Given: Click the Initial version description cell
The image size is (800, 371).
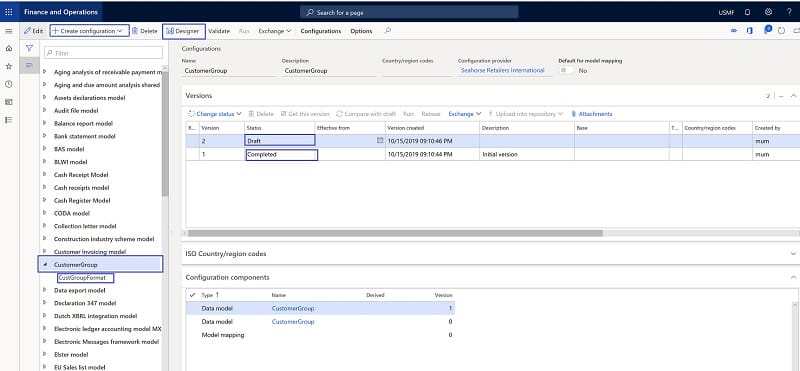Looking at the screenshot, I should [x=527, y=154].
